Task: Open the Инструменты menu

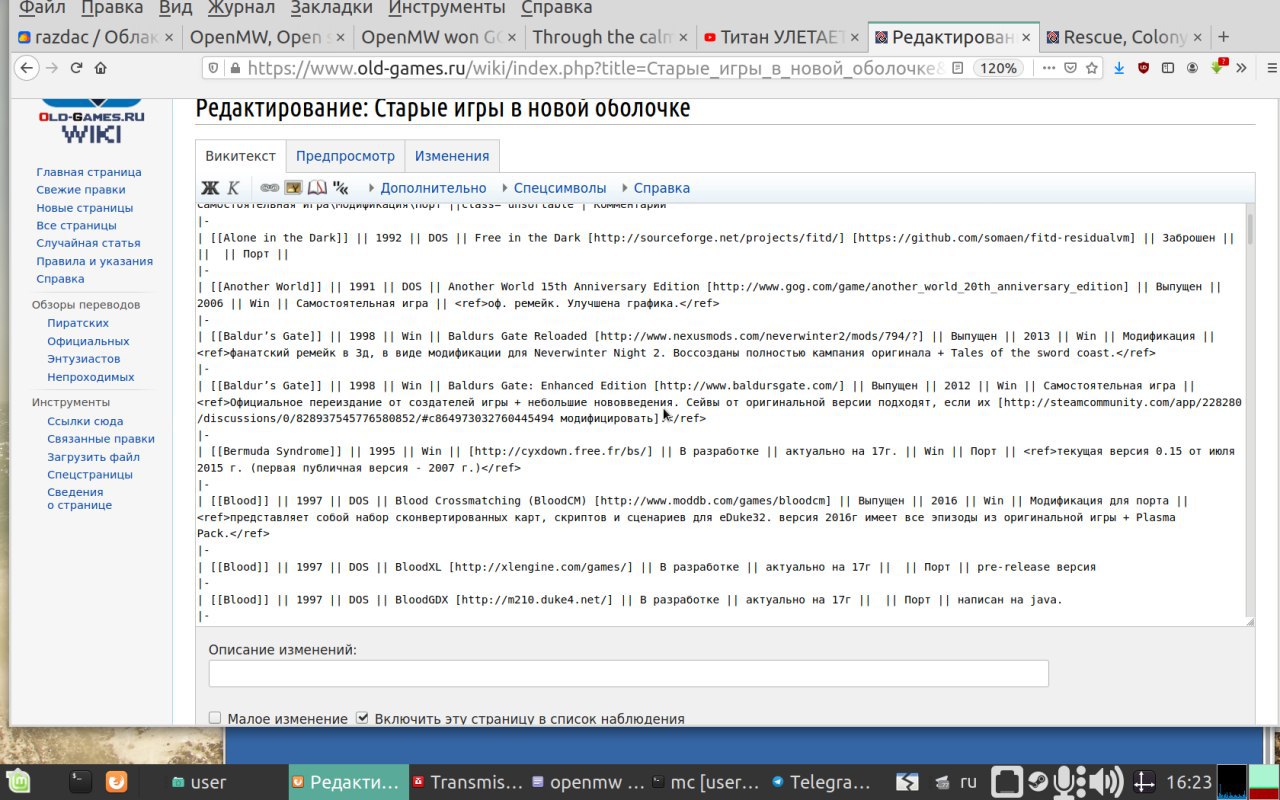Action: tap(448, 9)
